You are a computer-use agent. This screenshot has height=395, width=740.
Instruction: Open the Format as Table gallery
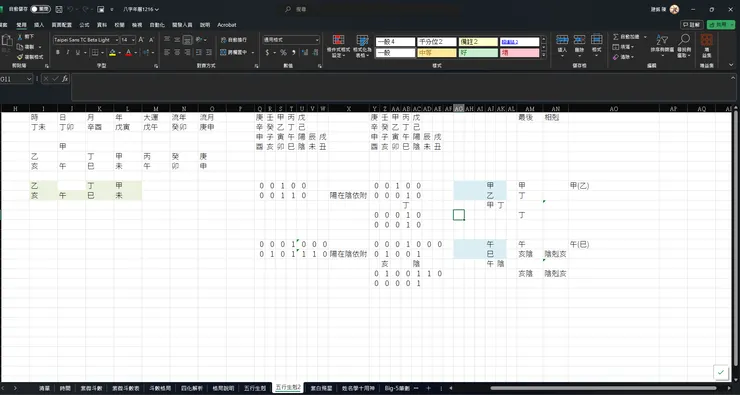(362, 47)
